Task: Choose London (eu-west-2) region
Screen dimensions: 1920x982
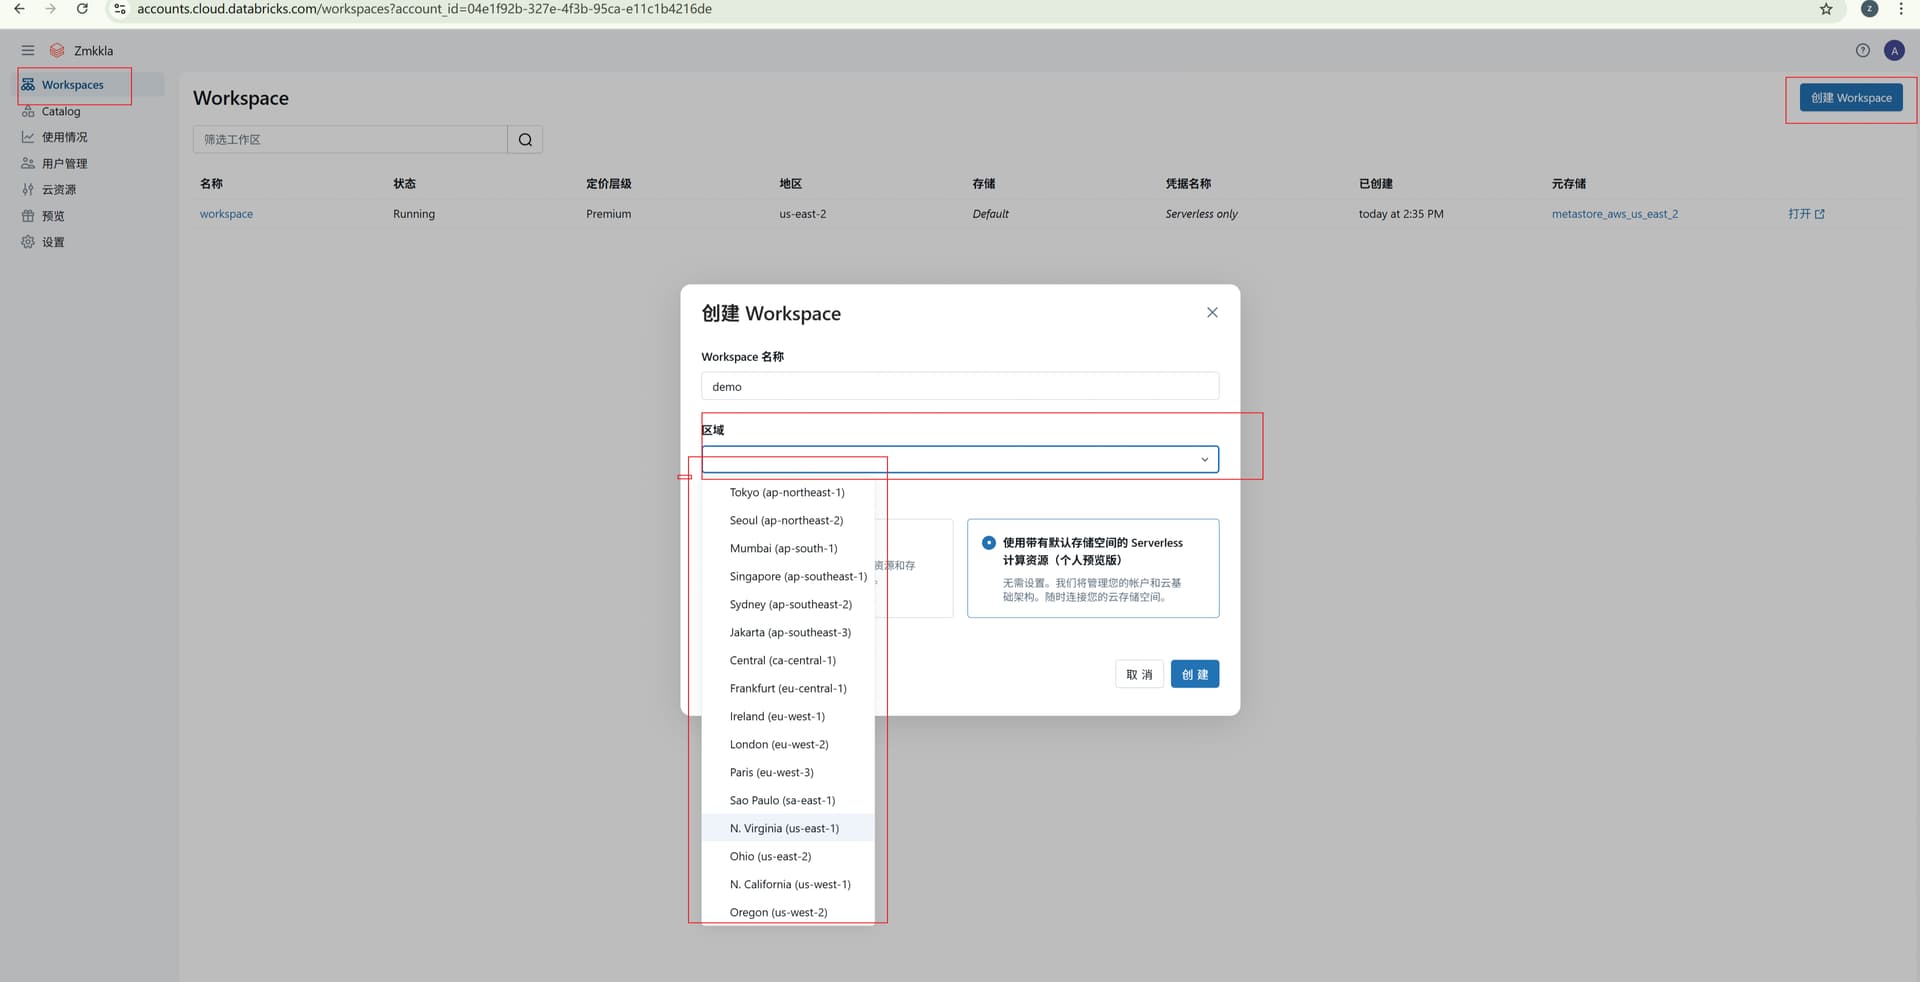Action: pos(788,744)
